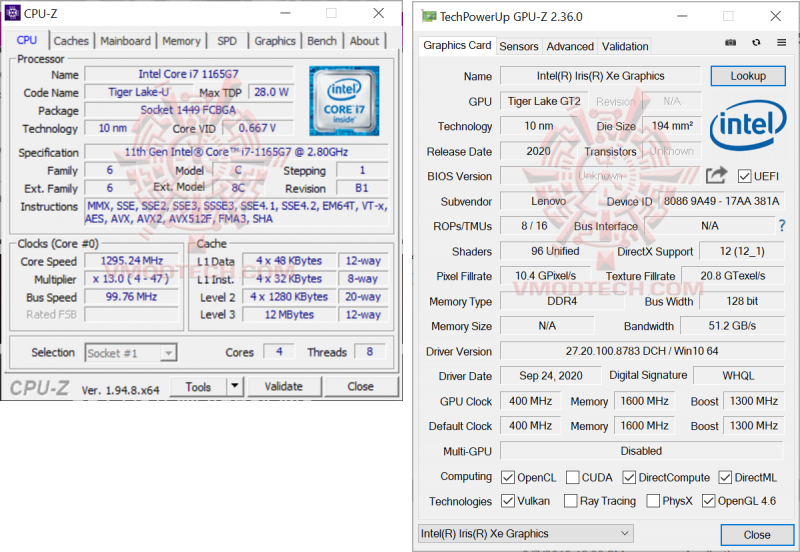
Task: Switch to the Memory tab in CPU-Z
Action: [x=181, y=41]
